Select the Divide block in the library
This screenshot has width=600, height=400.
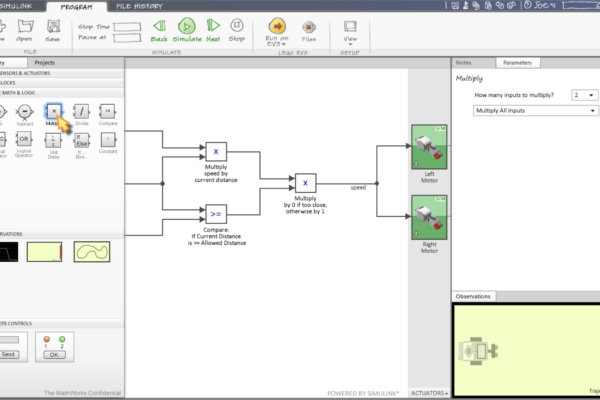[82, 113]
